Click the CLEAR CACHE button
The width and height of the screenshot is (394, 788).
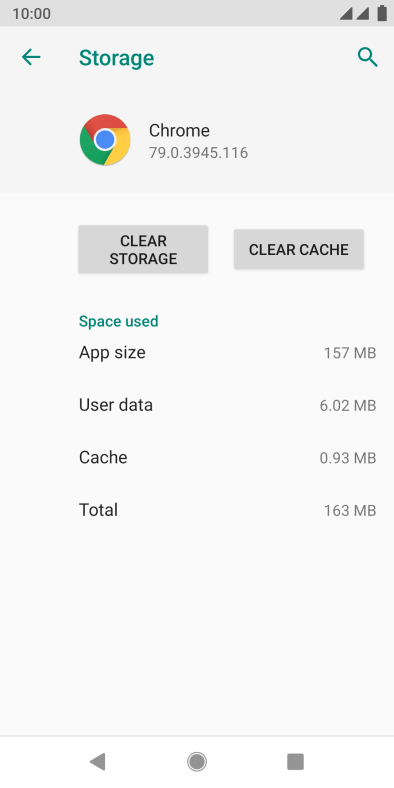(x=299, y=249)
